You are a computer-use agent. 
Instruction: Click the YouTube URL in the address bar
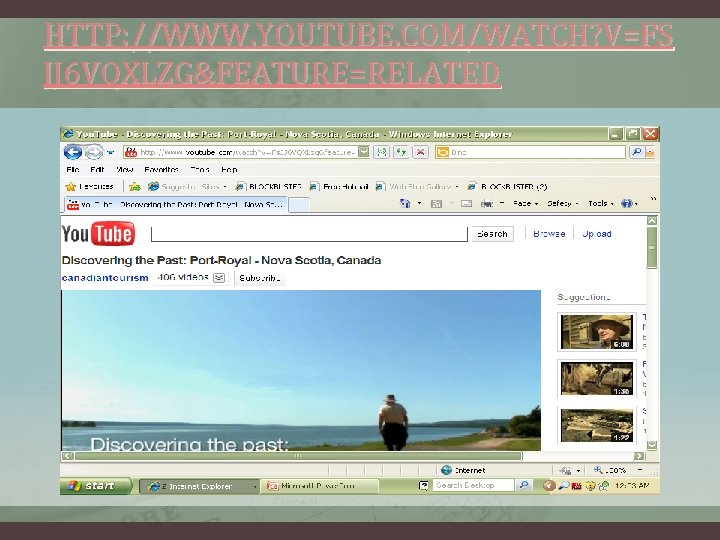point(248,152)
